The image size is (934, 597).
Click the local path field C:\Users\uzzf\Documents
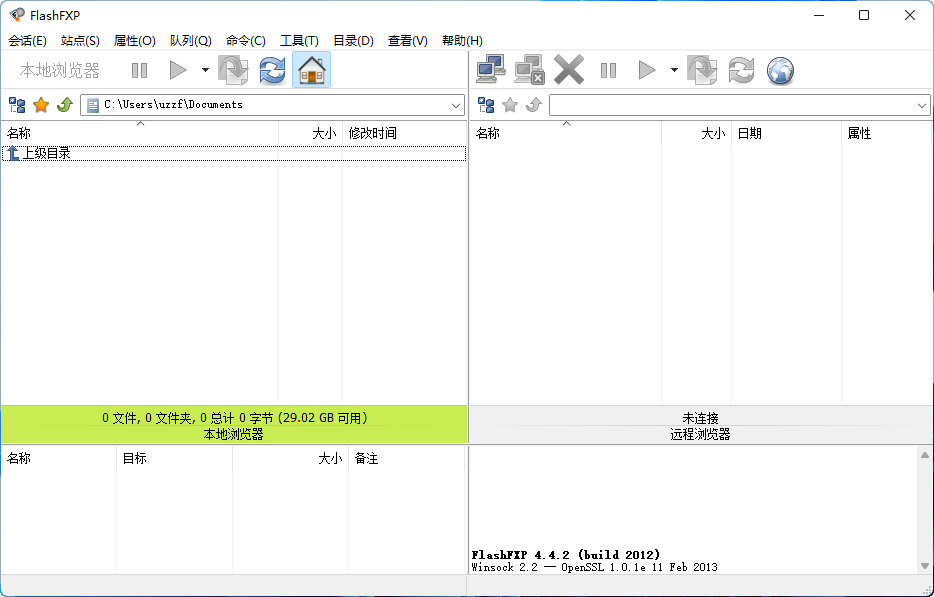[272, 105]
